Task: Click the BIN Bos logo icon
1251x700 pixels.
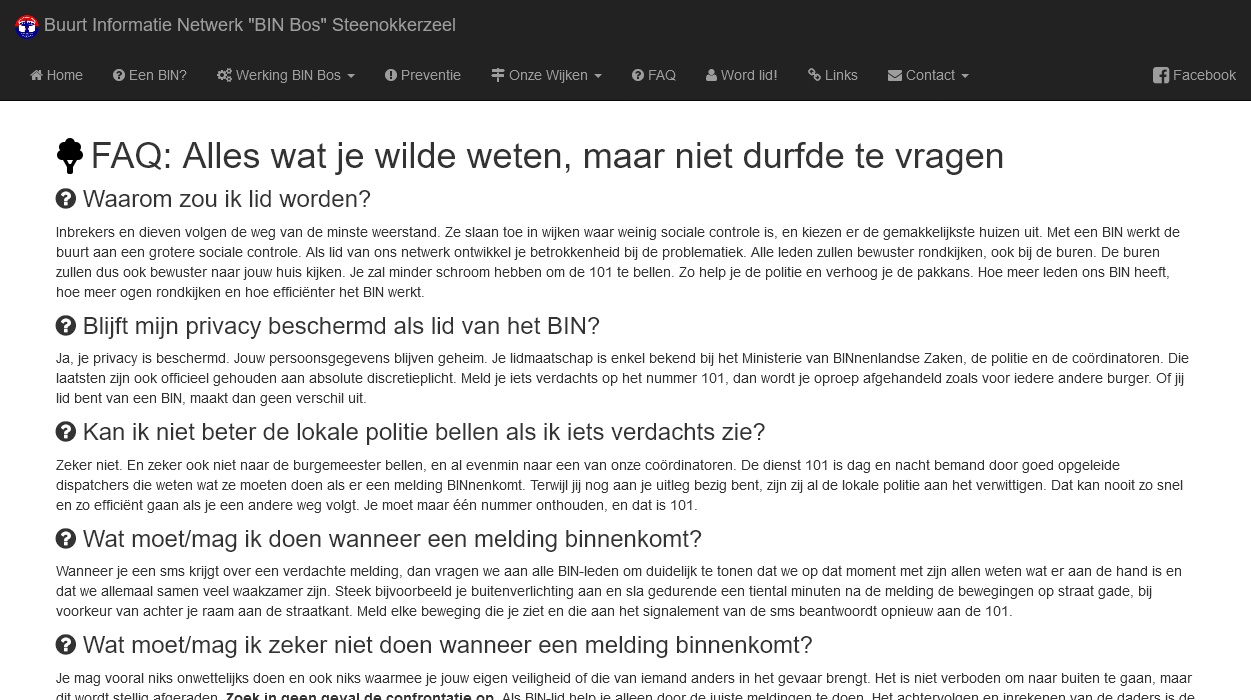Action: (27, 27)
